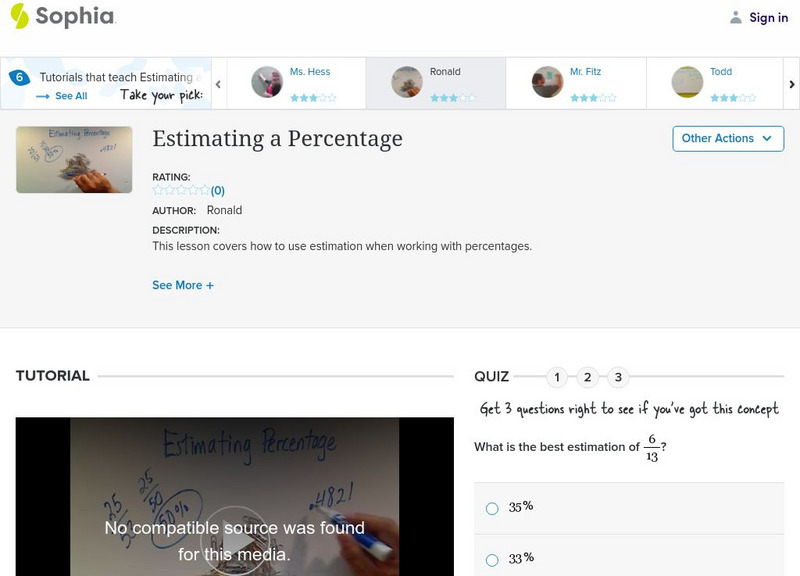Screen dimensions: 800x576
Task: Go to quiz question 3
Action: (x=619, y=377)
